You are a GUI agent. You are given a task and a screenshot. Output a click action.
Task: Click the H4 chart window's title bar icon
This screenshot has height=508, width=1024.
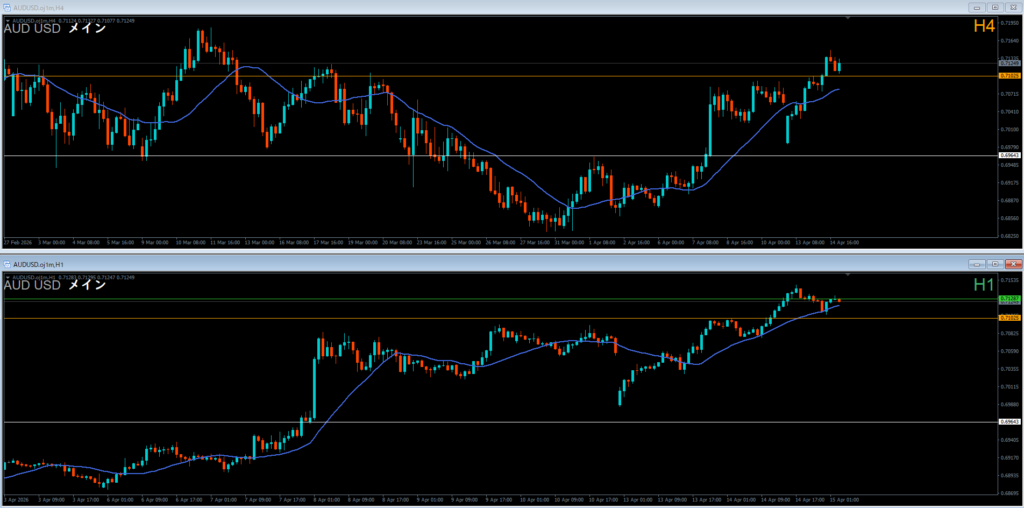pyautogui.click(x=6, y=7)
